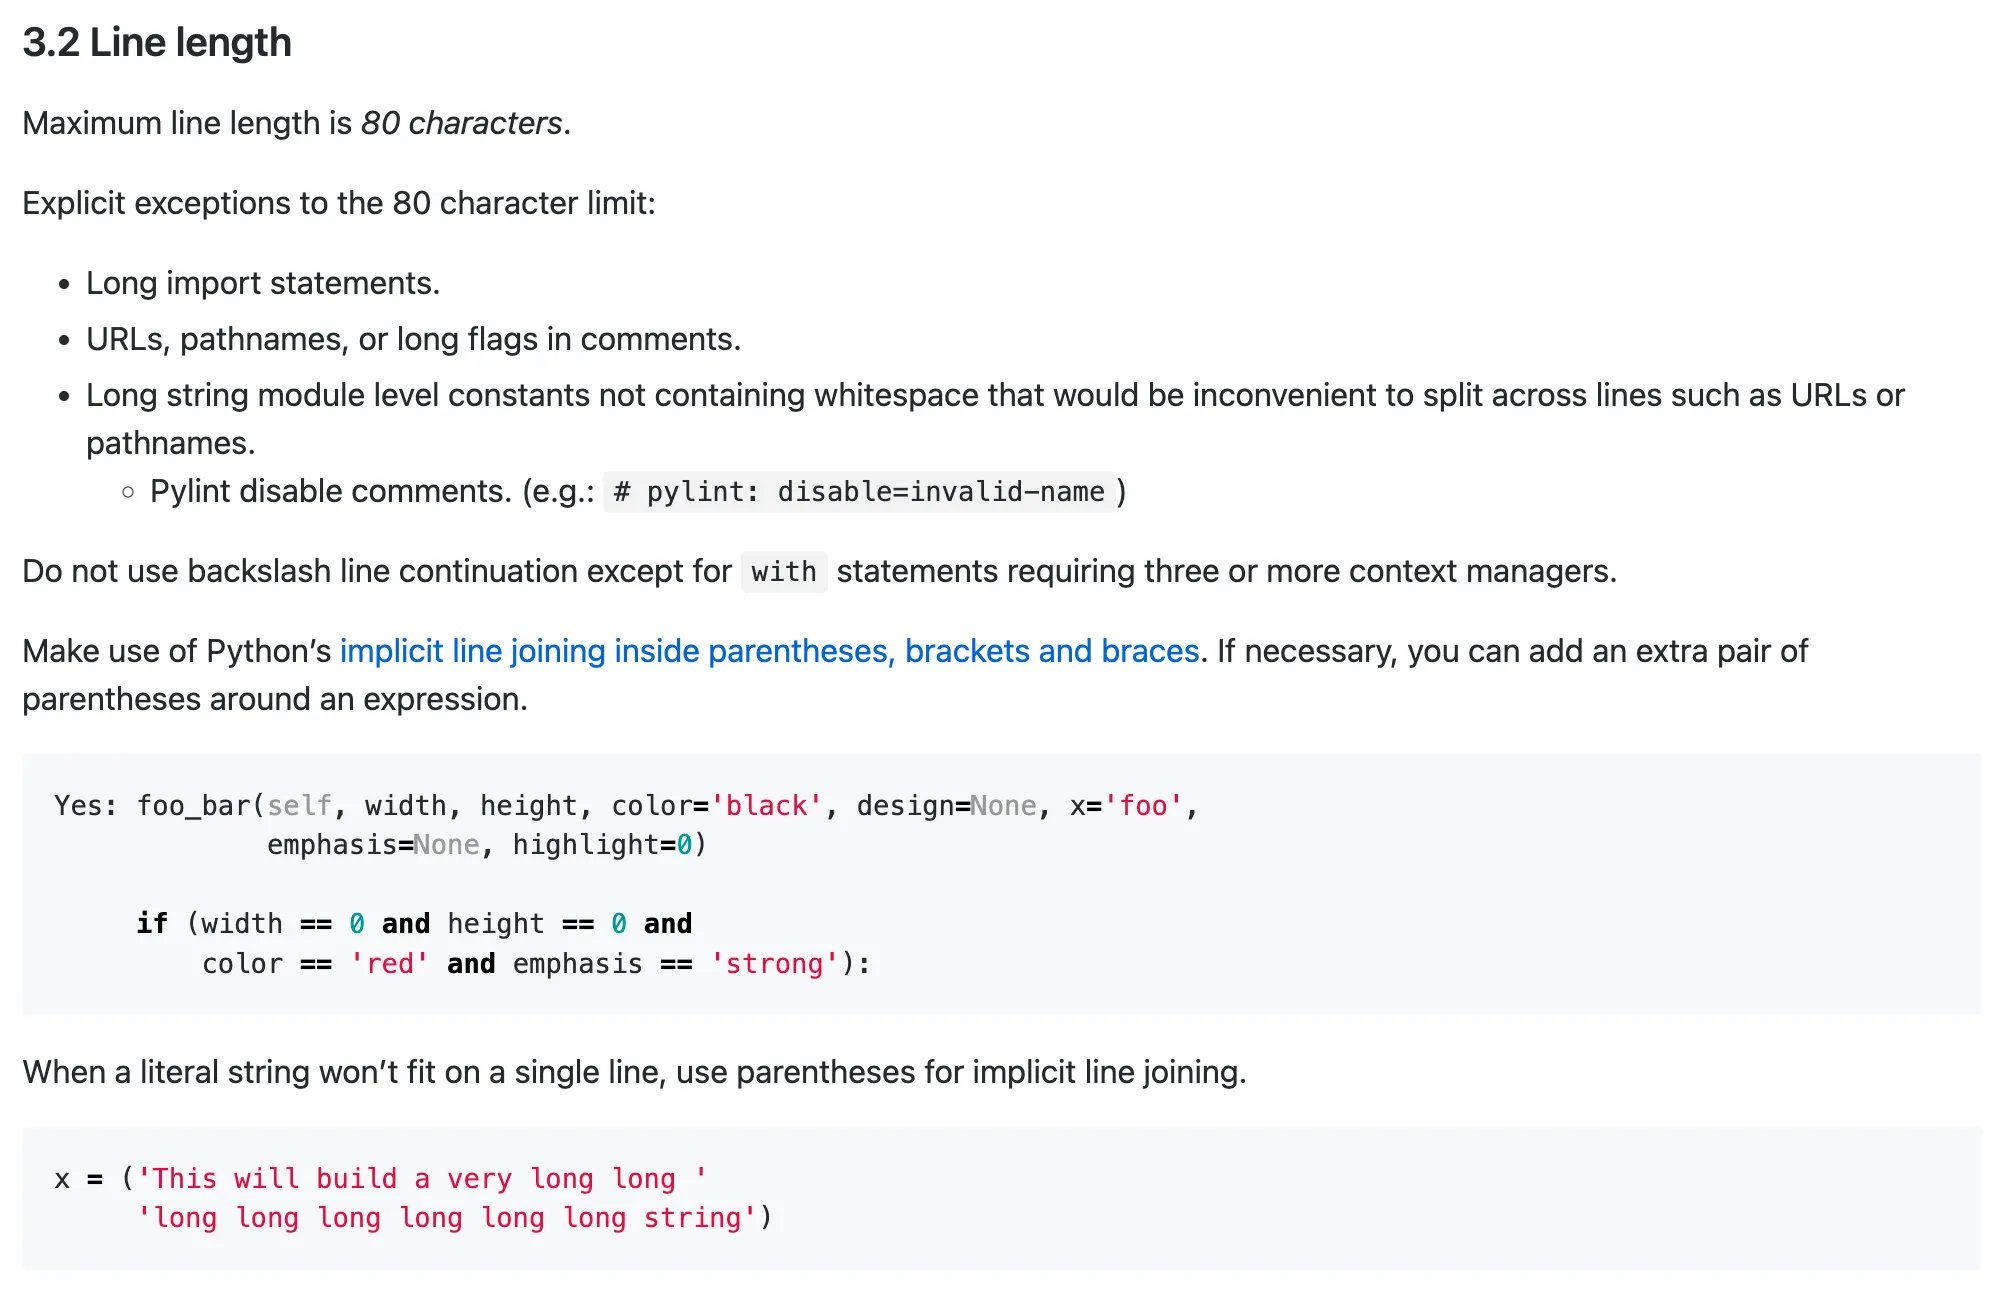This screenshot has height=1294, width=2016.
Task: Click the "3.2 Line length" heading
Action: coord(156,42)
